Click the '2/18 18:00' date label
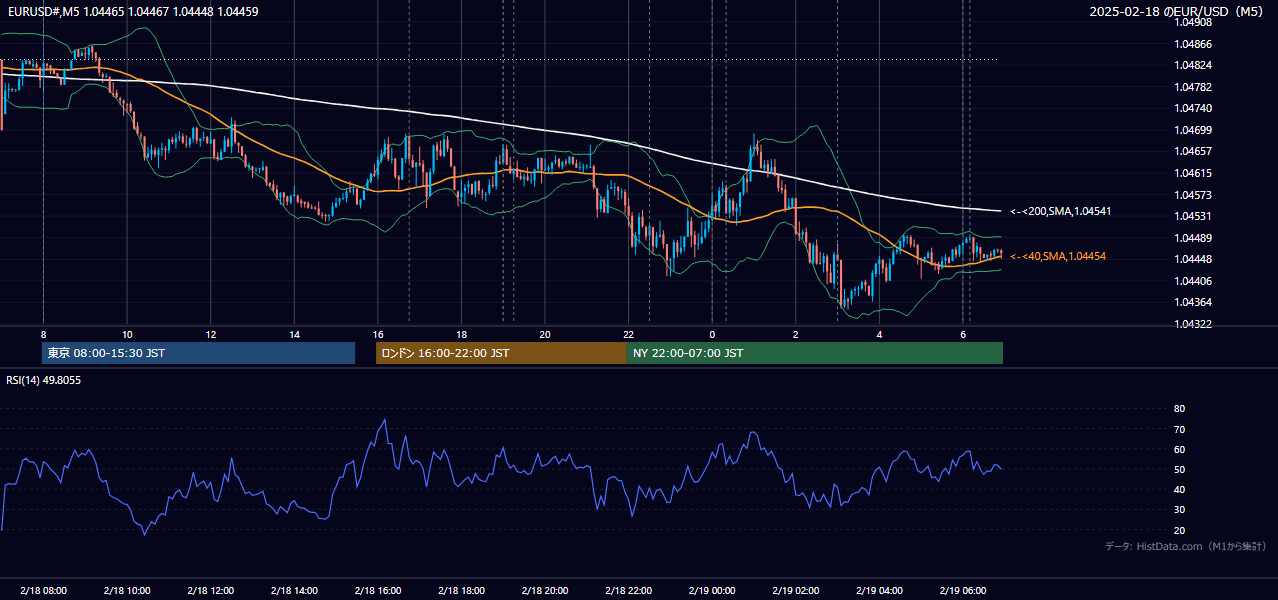The image size is (1278, 600). coord(461,591)
